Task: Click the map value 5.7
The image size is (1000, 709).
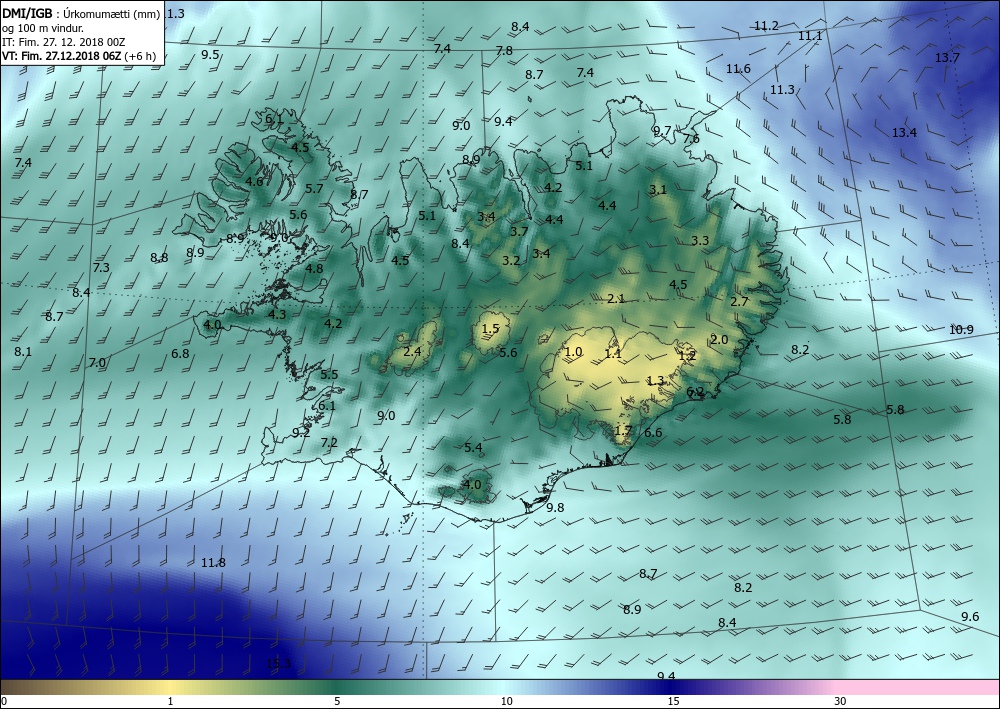Action: coord(314,189)
